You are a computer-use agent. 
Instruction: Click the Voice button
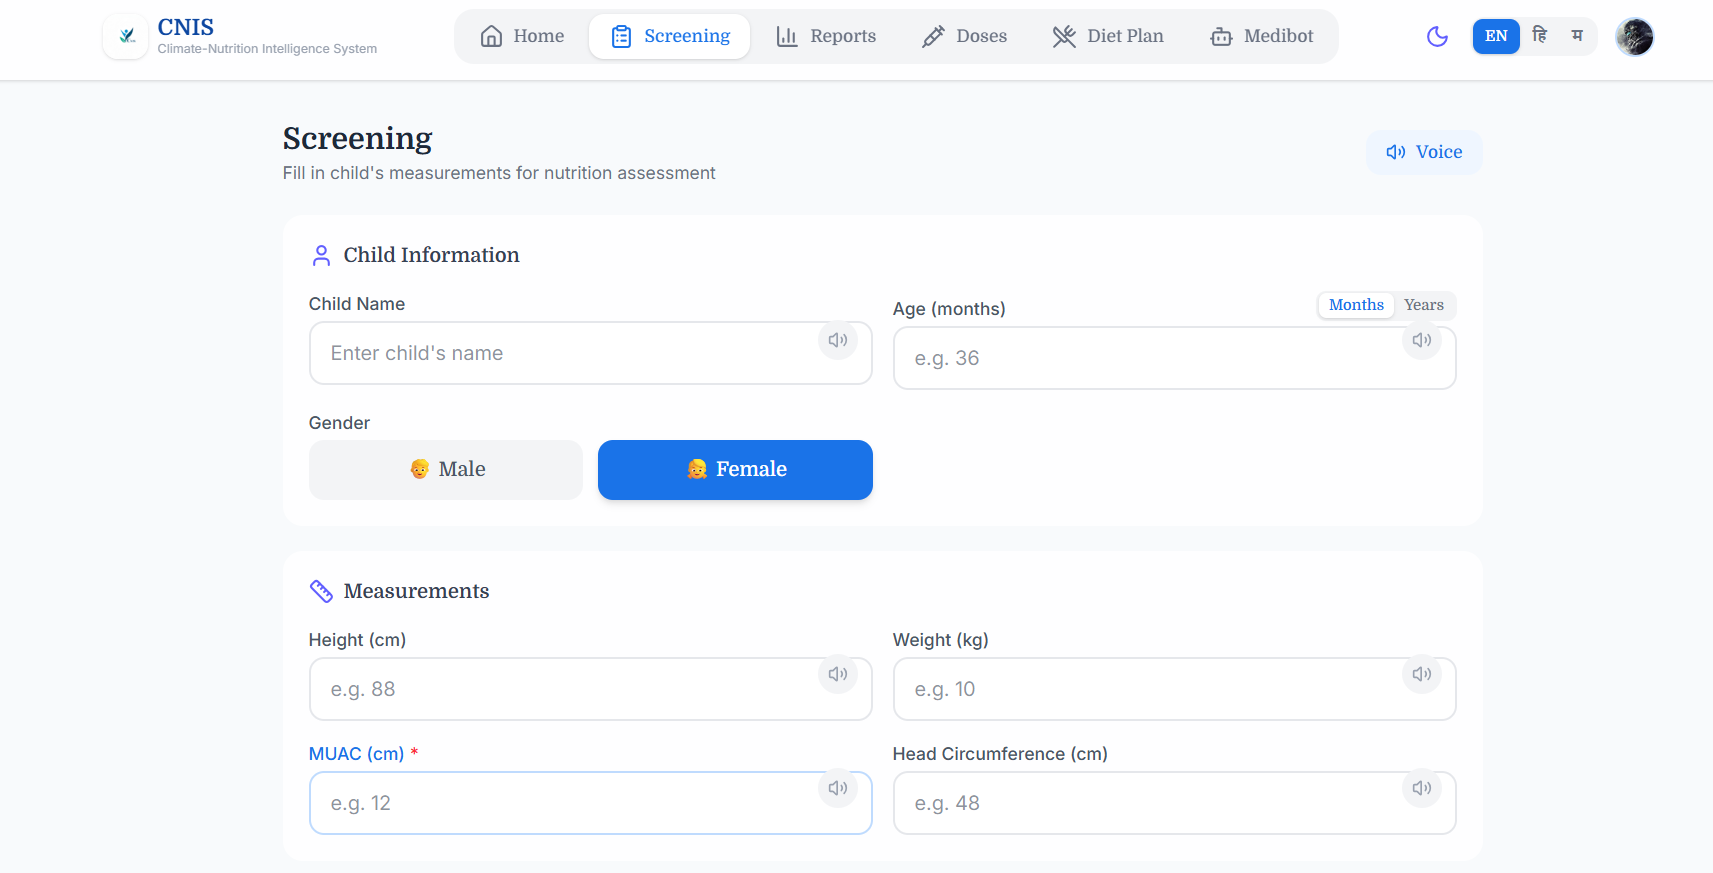point(1424,152)
